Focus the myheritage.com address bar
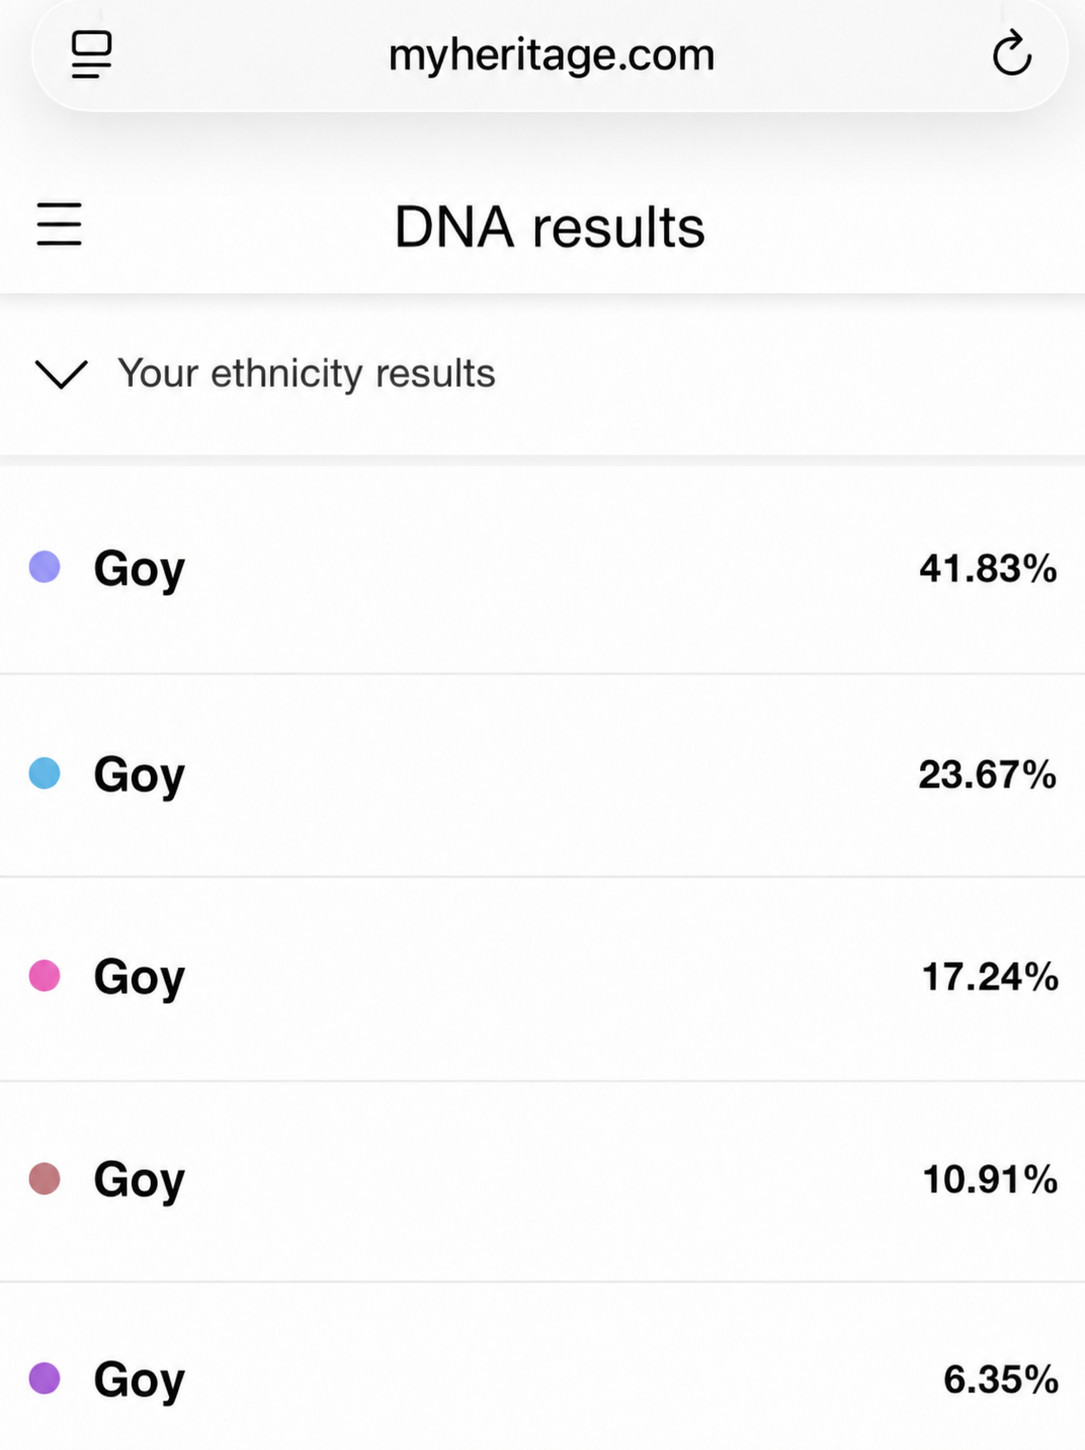 (551, 54)
